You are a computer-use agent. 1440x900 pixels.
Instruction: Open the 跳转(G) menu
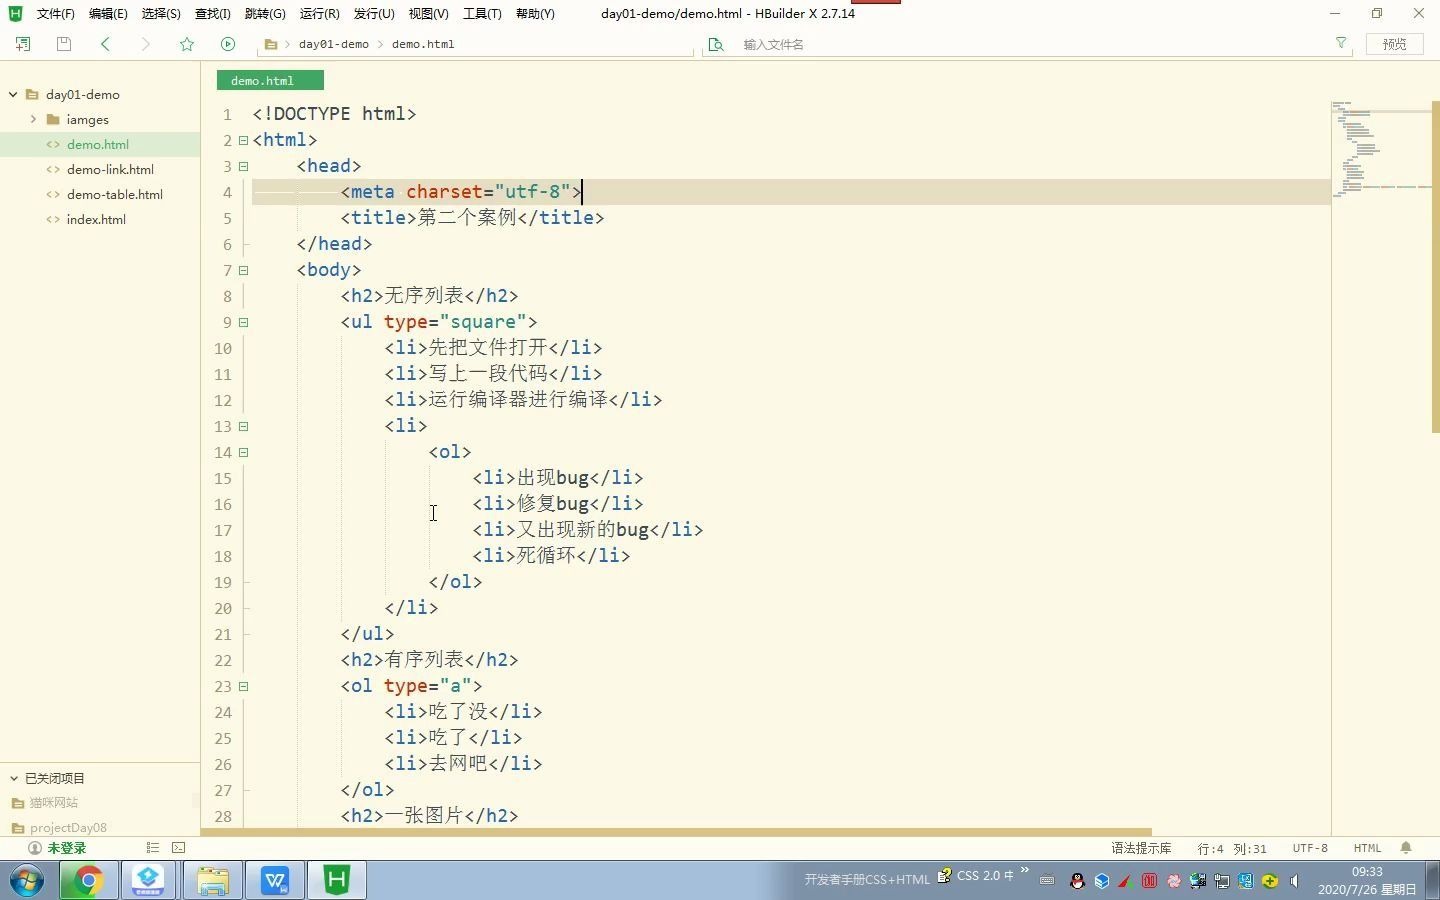click(265, 14)
